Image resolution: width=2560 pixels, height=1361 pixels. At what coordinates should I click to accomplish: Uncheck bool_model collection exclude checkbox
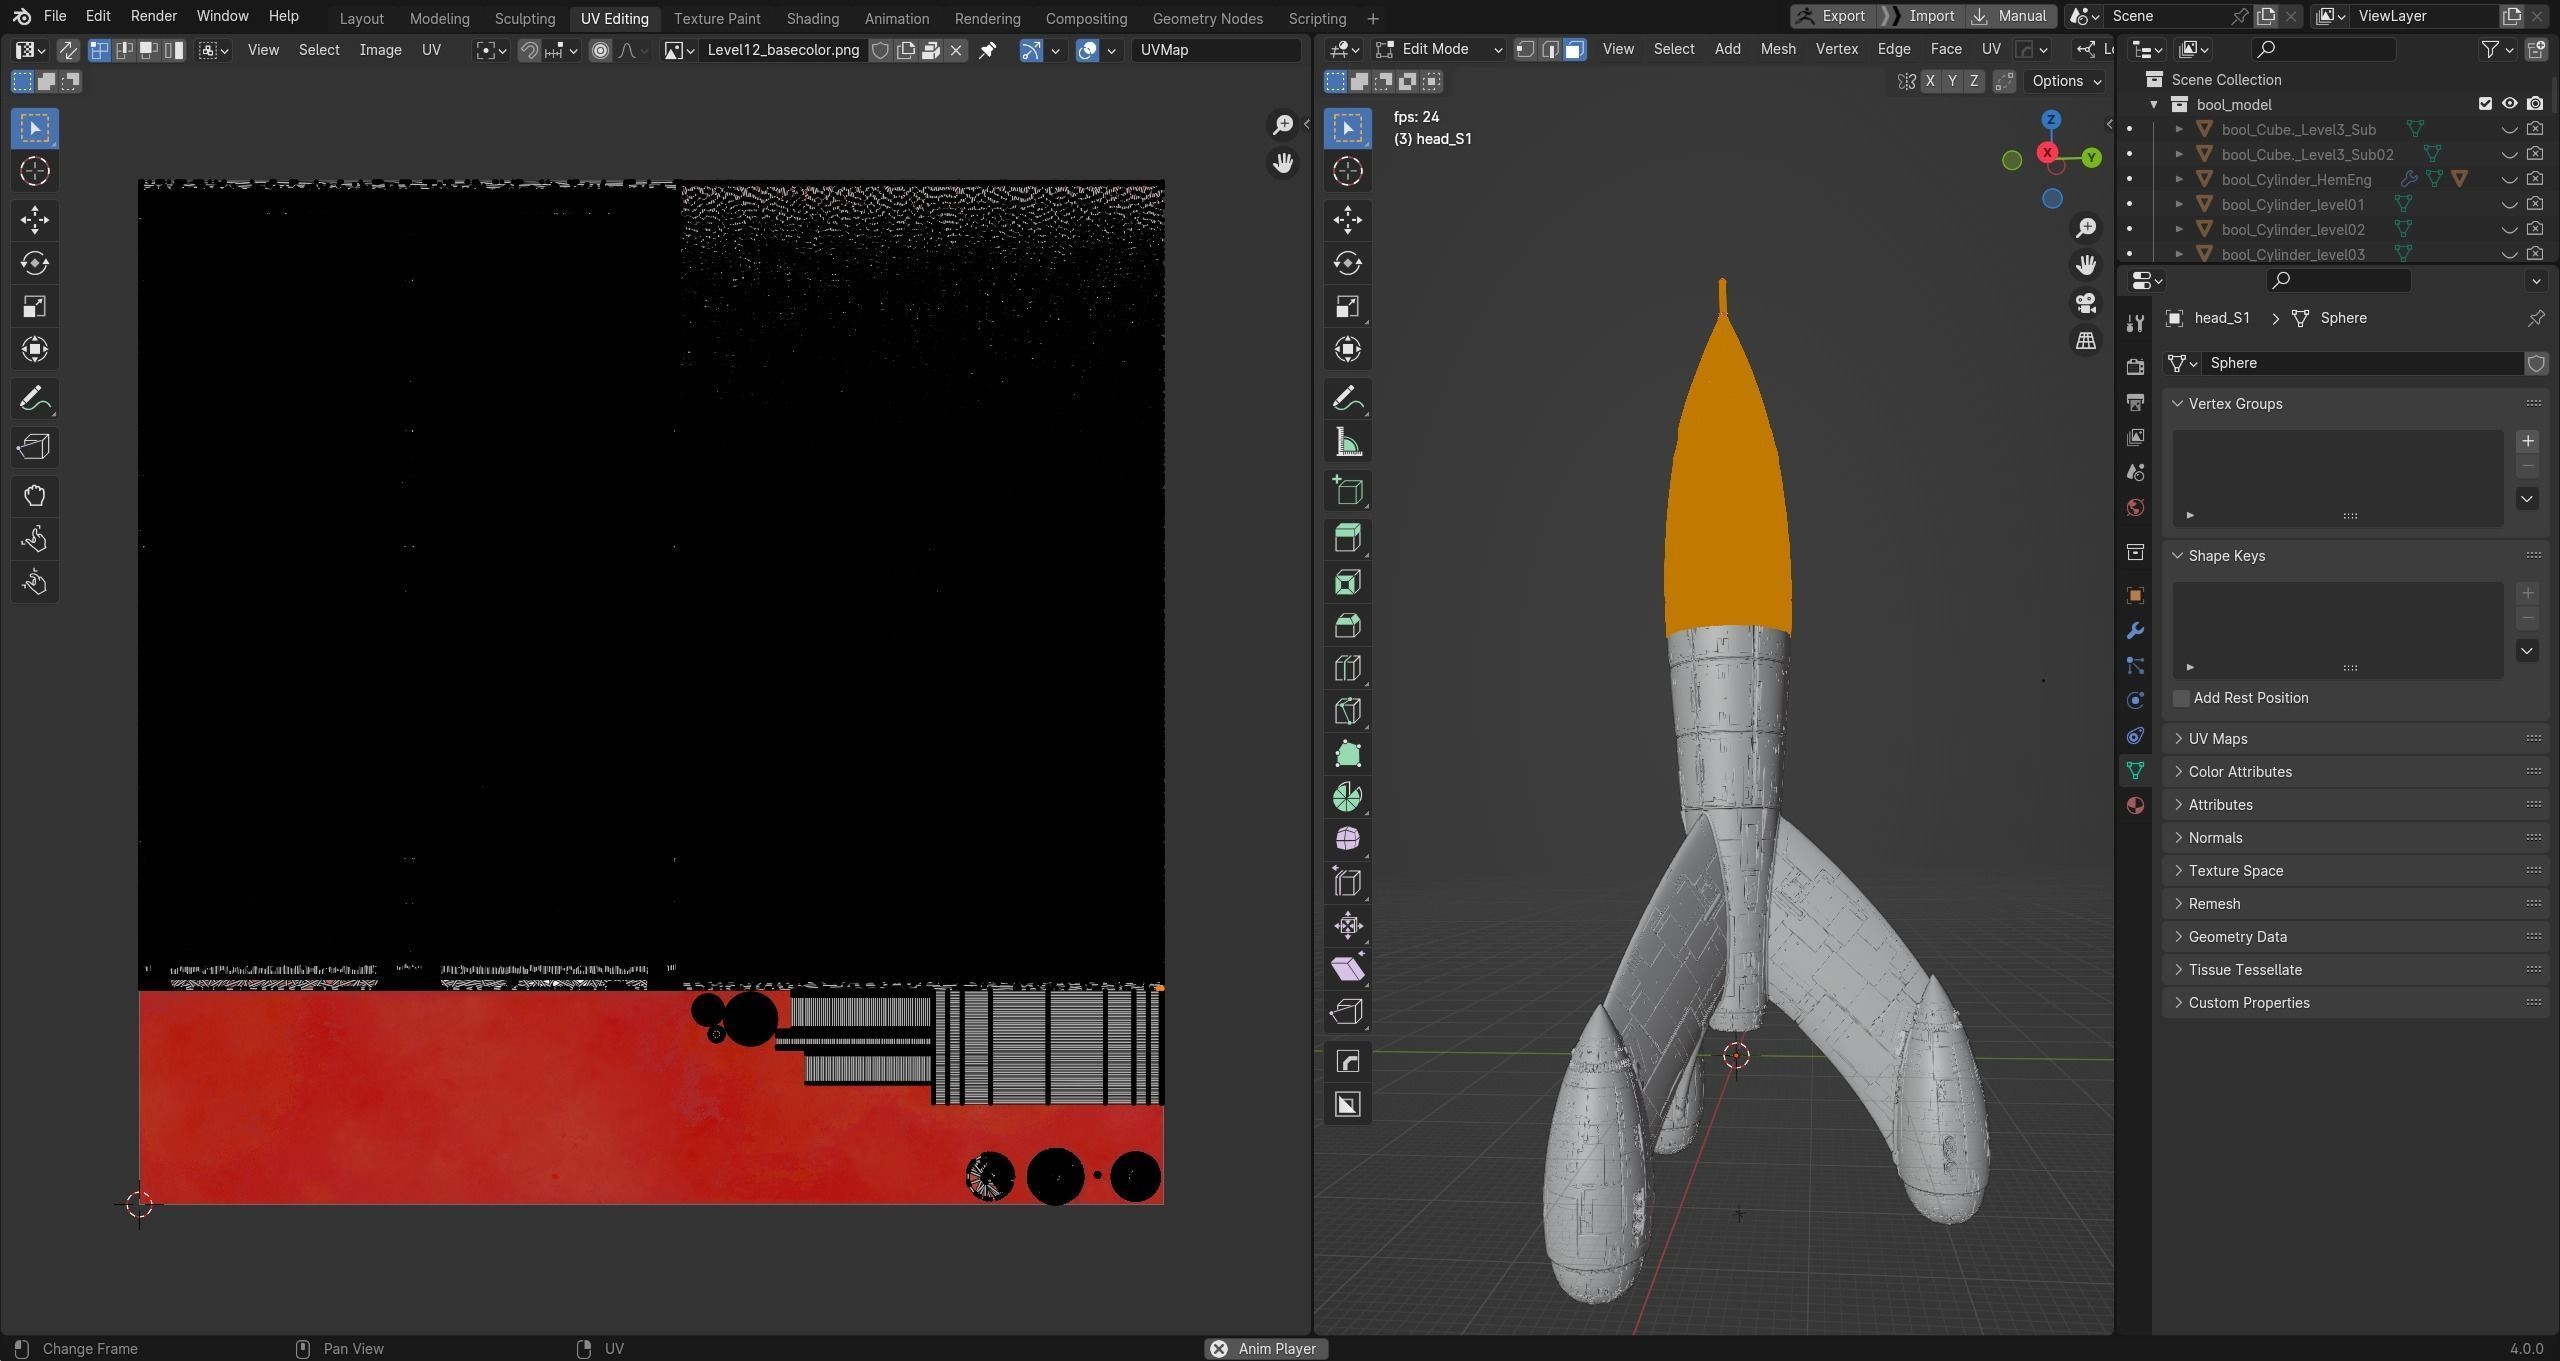pyautogui.click(x=2485, y=104)
